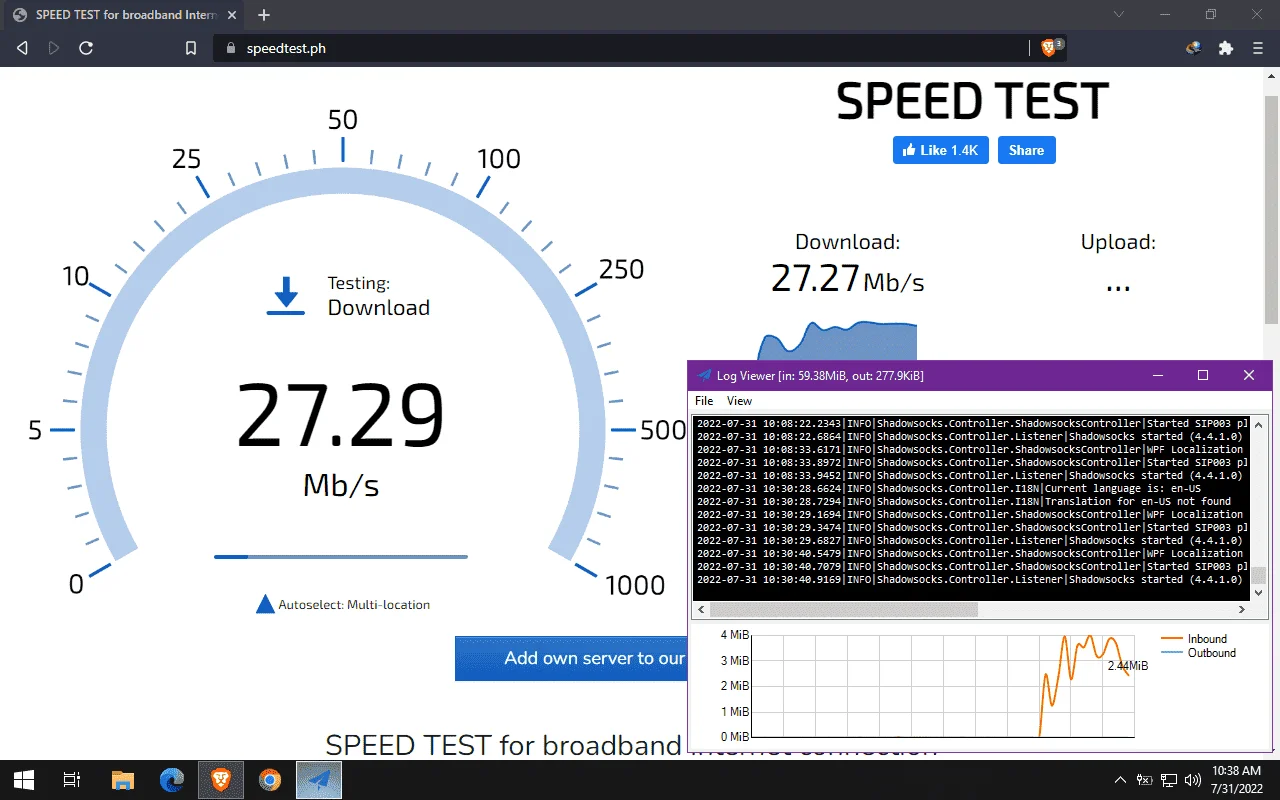Open the Windows Start menu
Screen dimensions: 1280x800
(x=24, y=780)
